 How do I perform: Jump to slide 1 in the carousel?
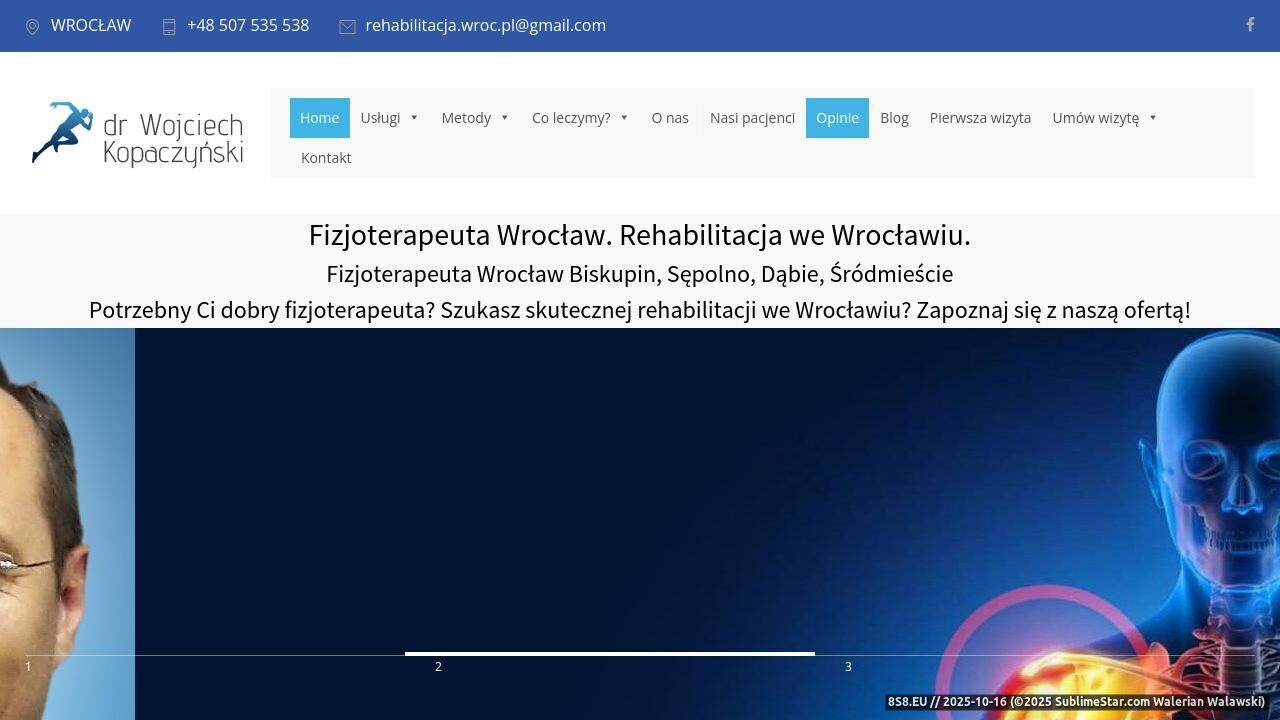point(28,666)
